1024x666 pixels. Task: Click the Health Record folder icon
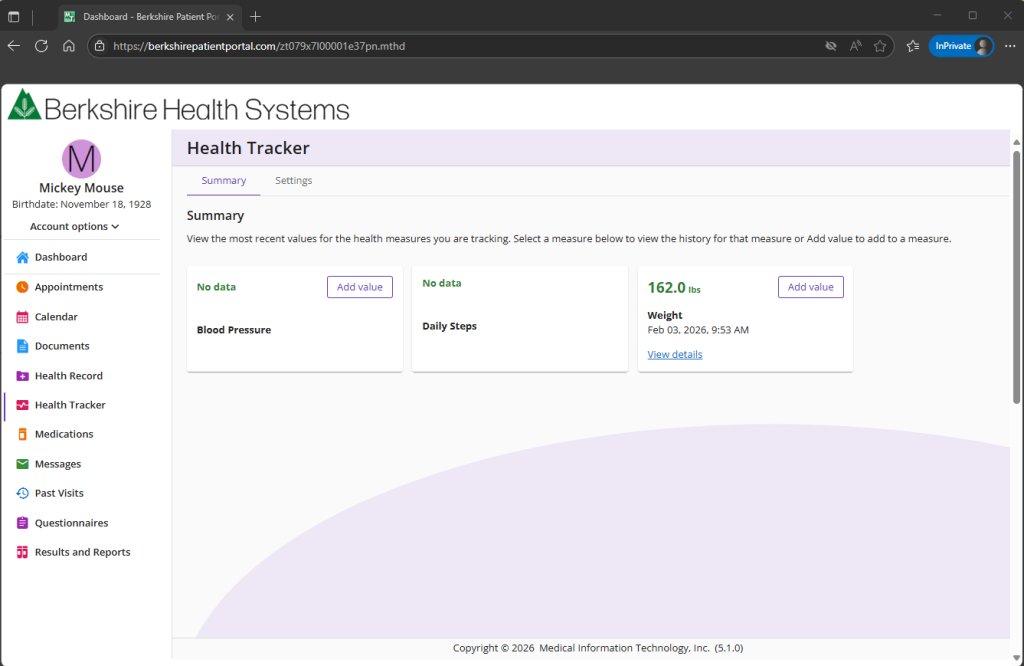pyautogui.click(x=23, y=376)
